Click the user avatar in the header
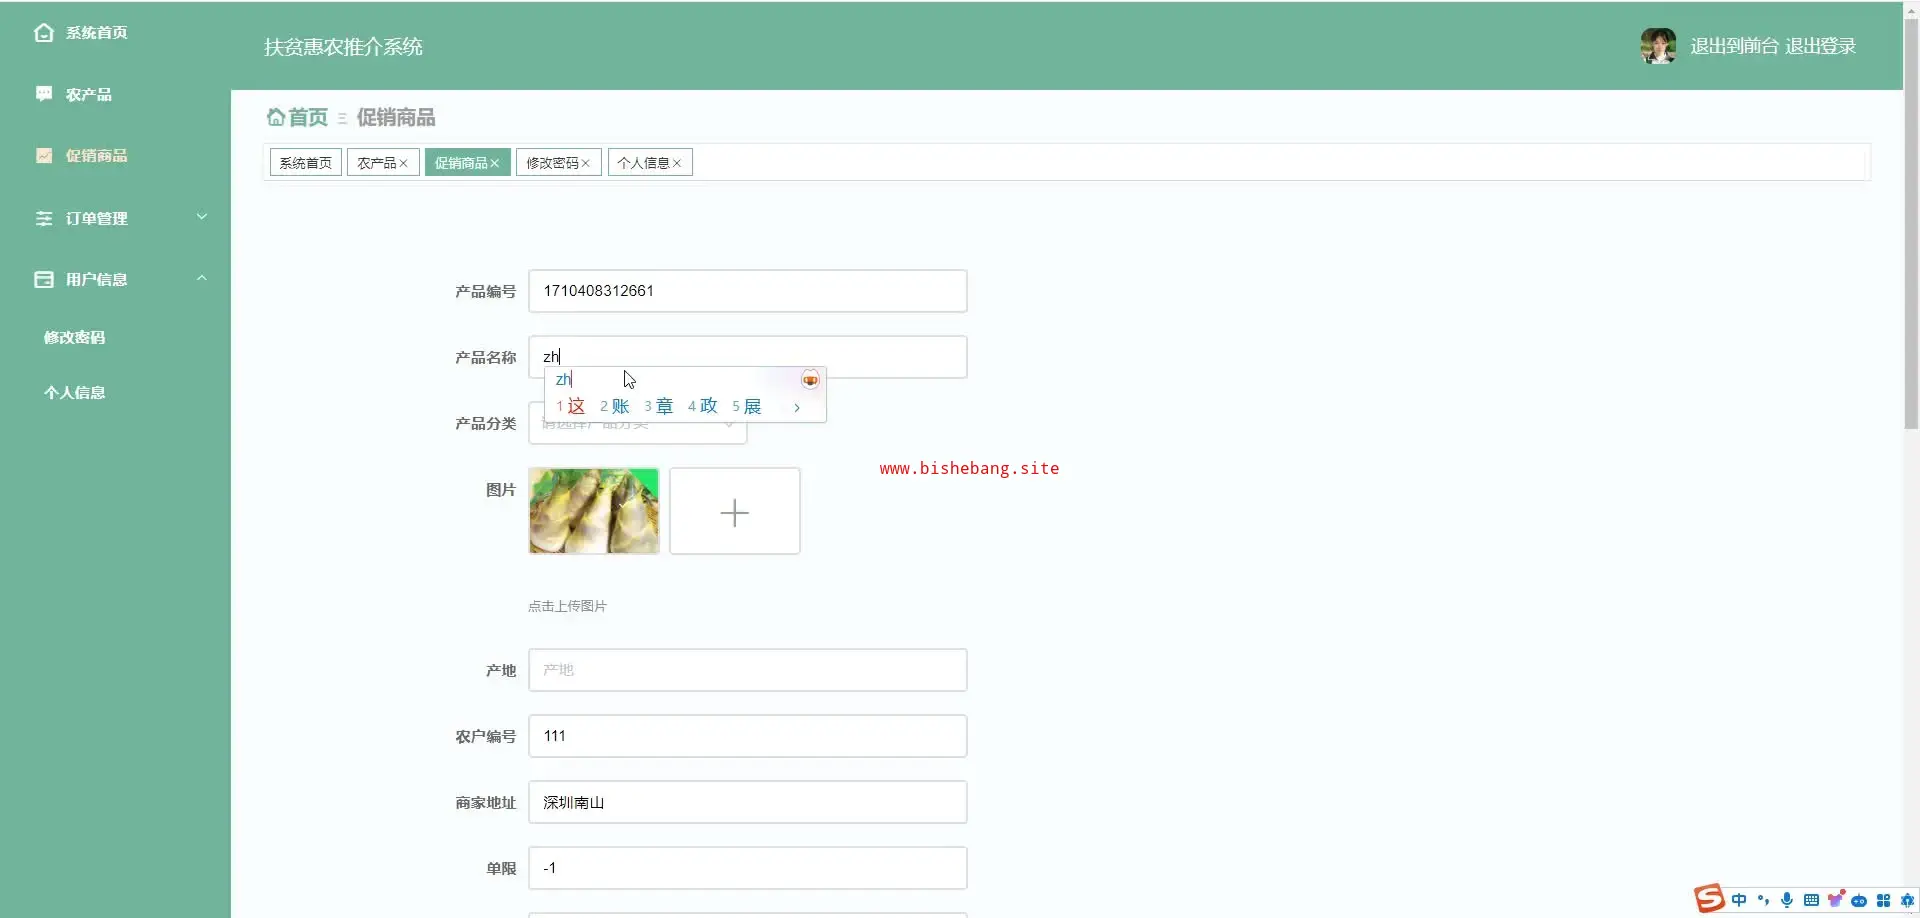The image size is (1920, 918). (1658, 46)
